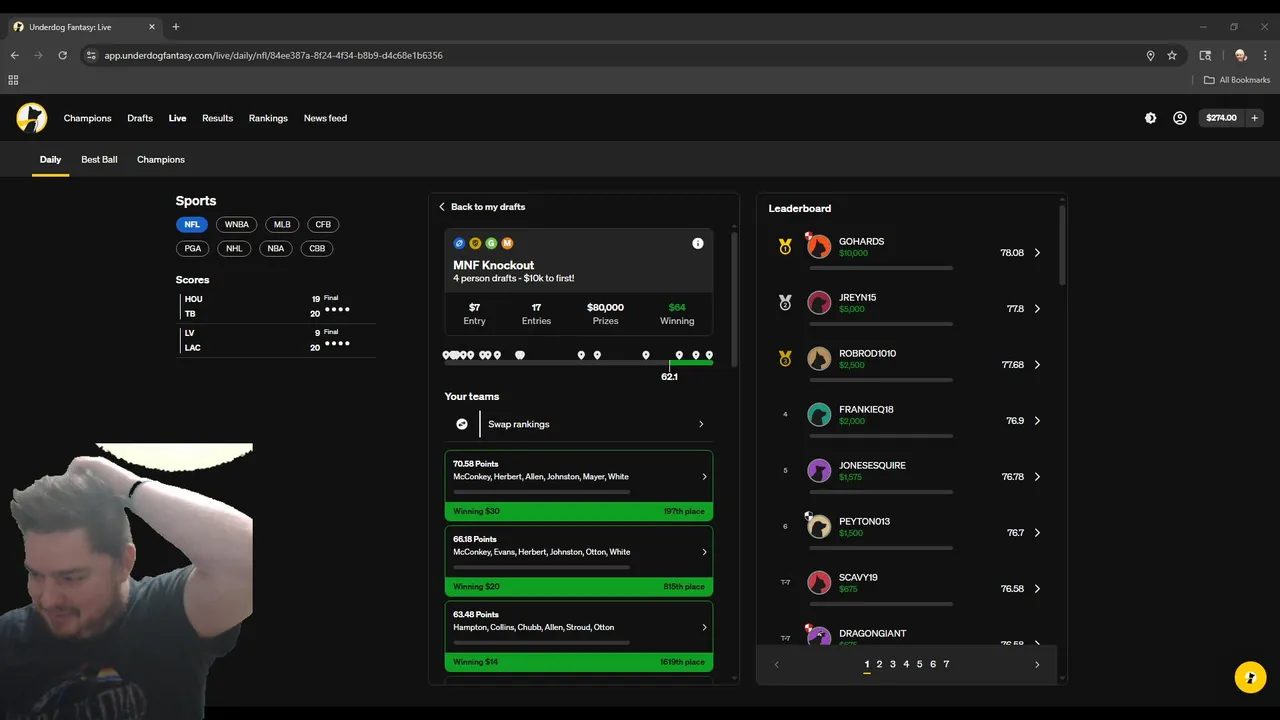Open the Chrome apps grid icon

(x=13, y=80)
